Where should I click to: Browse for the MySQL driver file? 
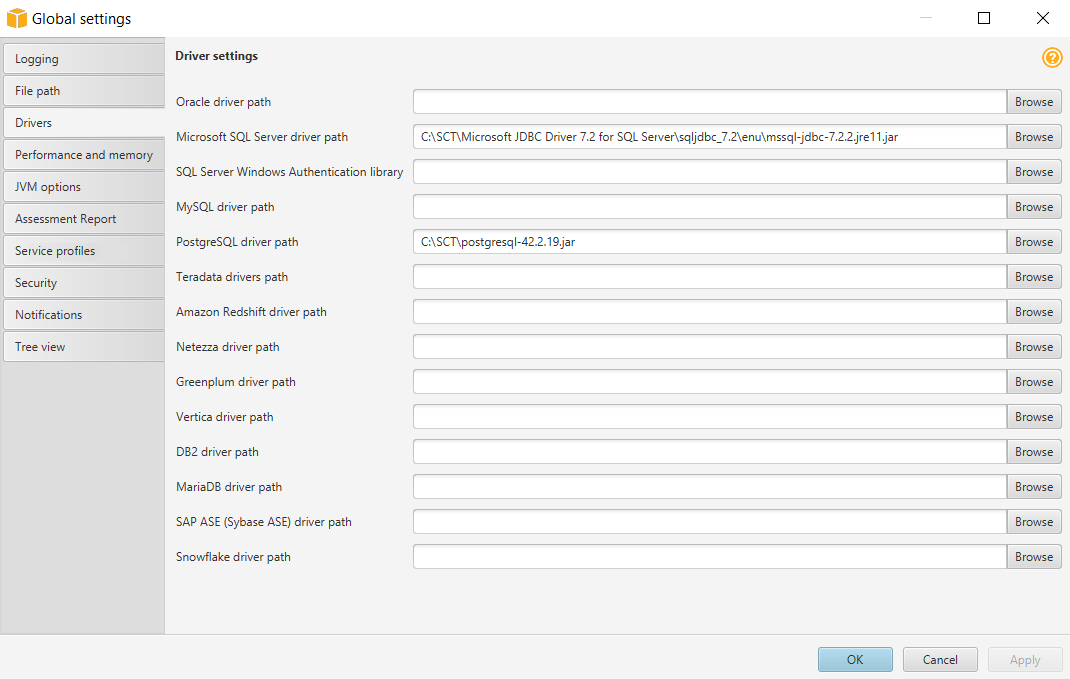(1033, 207)
